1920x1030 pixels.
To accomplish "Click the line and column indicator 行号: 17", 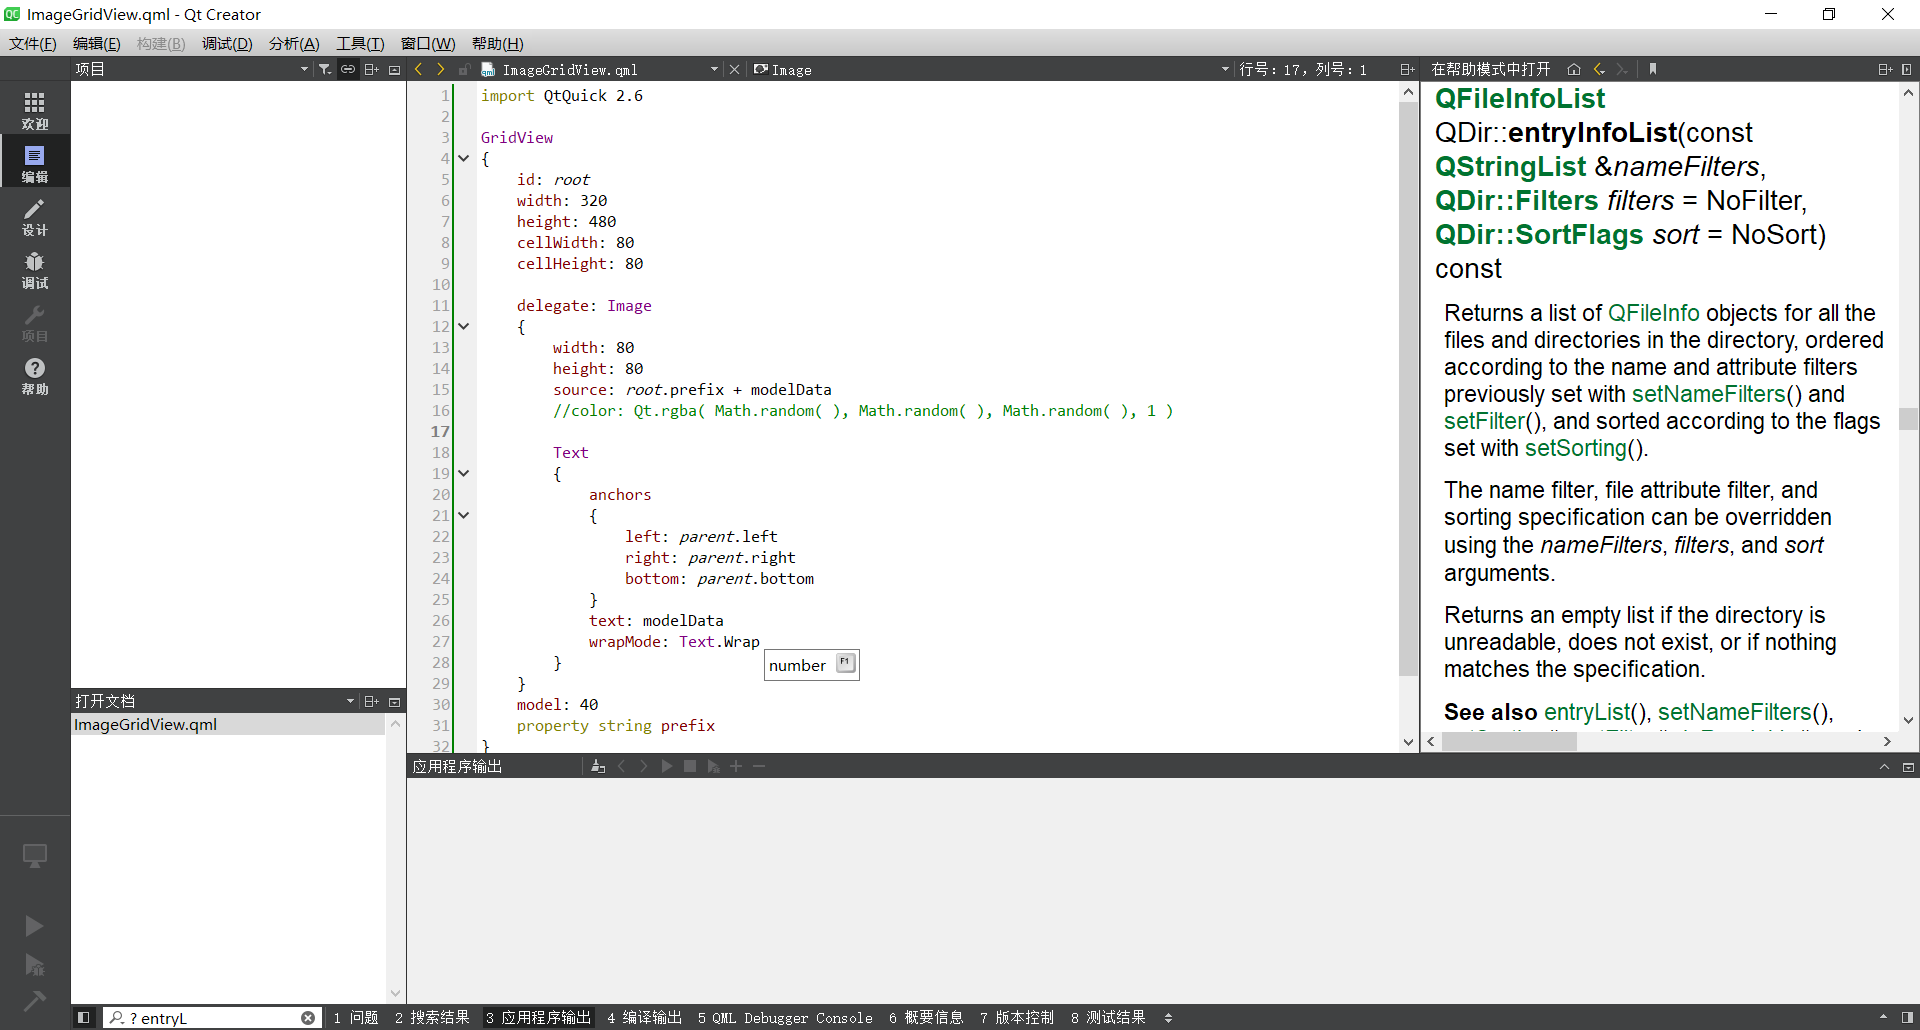I will pos(1303,69).
